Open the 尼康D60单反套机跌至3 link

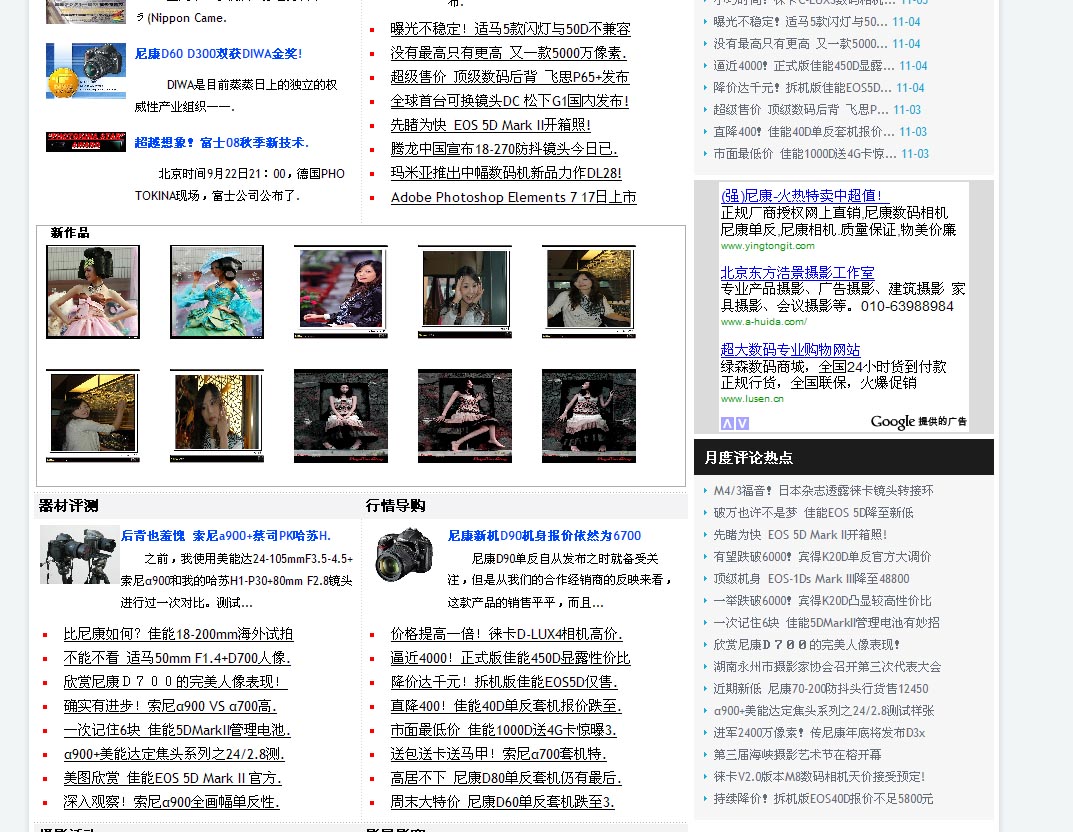click(x=502, y=802)
